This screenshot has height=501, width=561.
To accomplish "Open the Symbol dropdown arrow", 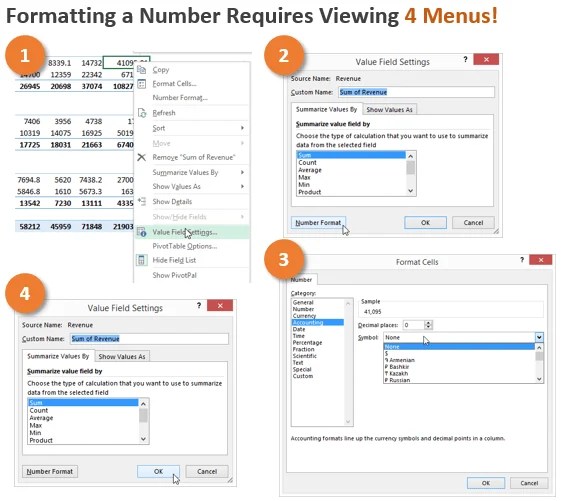I will coord(539,337).
